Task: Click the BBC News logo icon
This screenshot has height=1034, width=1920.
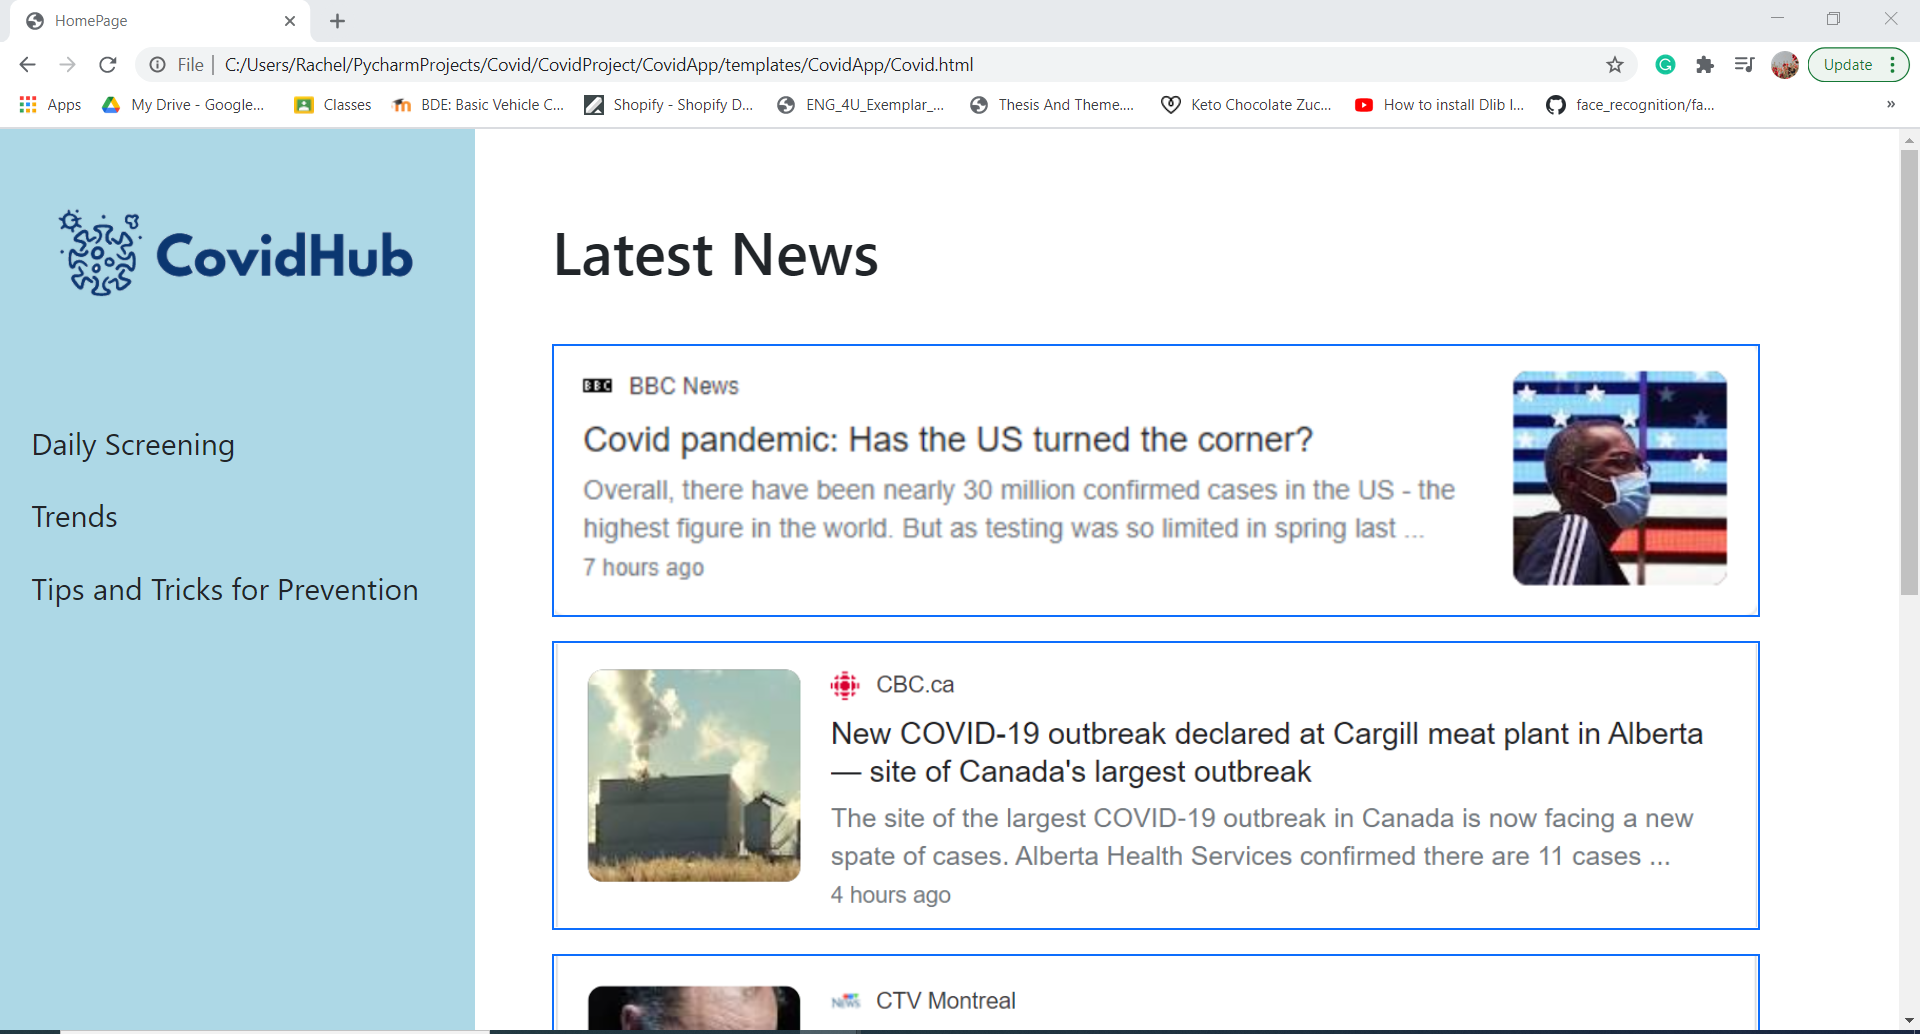Action: (x=597, y=386)
